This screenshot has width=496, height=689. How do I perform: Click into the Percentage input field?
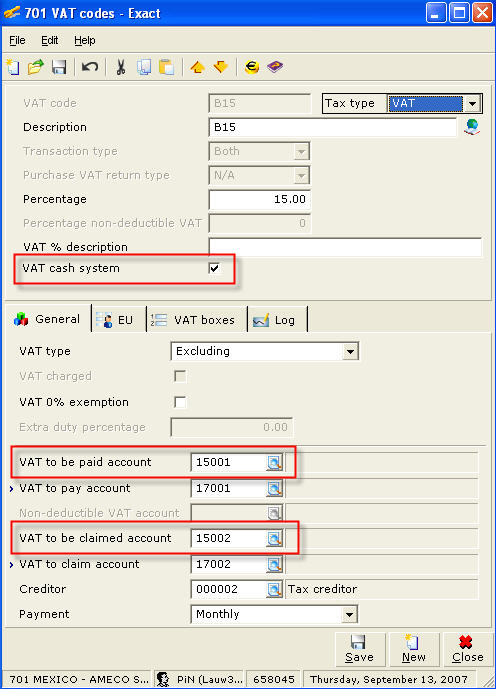coord(260,199)
